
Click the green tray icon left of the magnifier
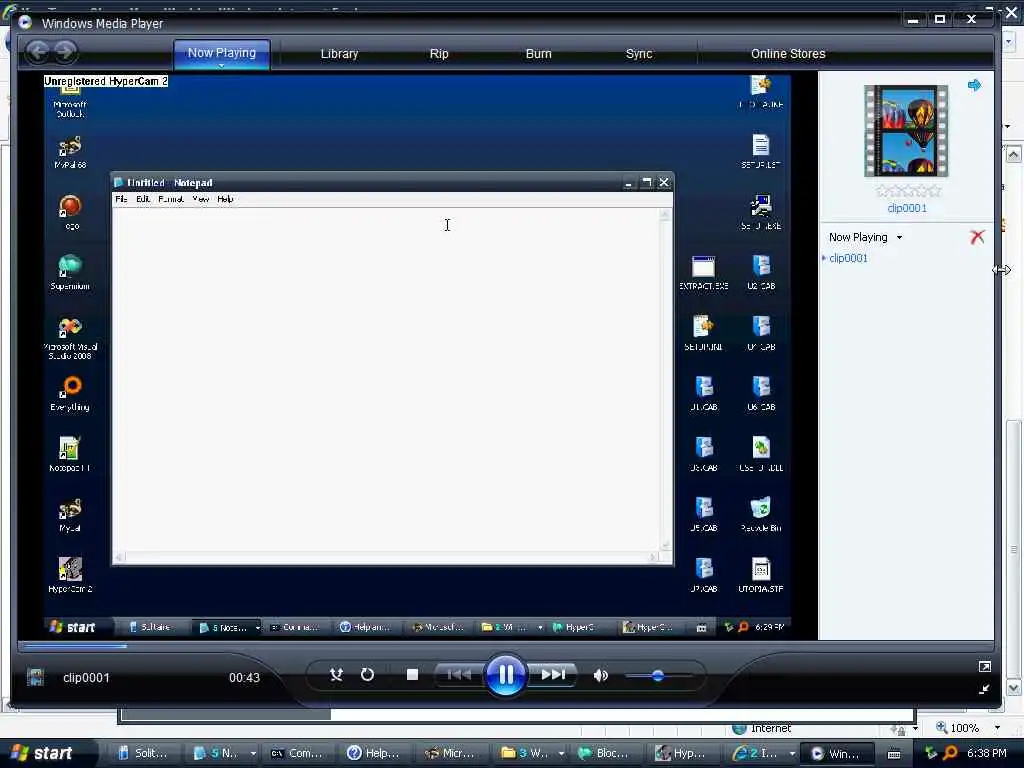(x=930, y=754)
